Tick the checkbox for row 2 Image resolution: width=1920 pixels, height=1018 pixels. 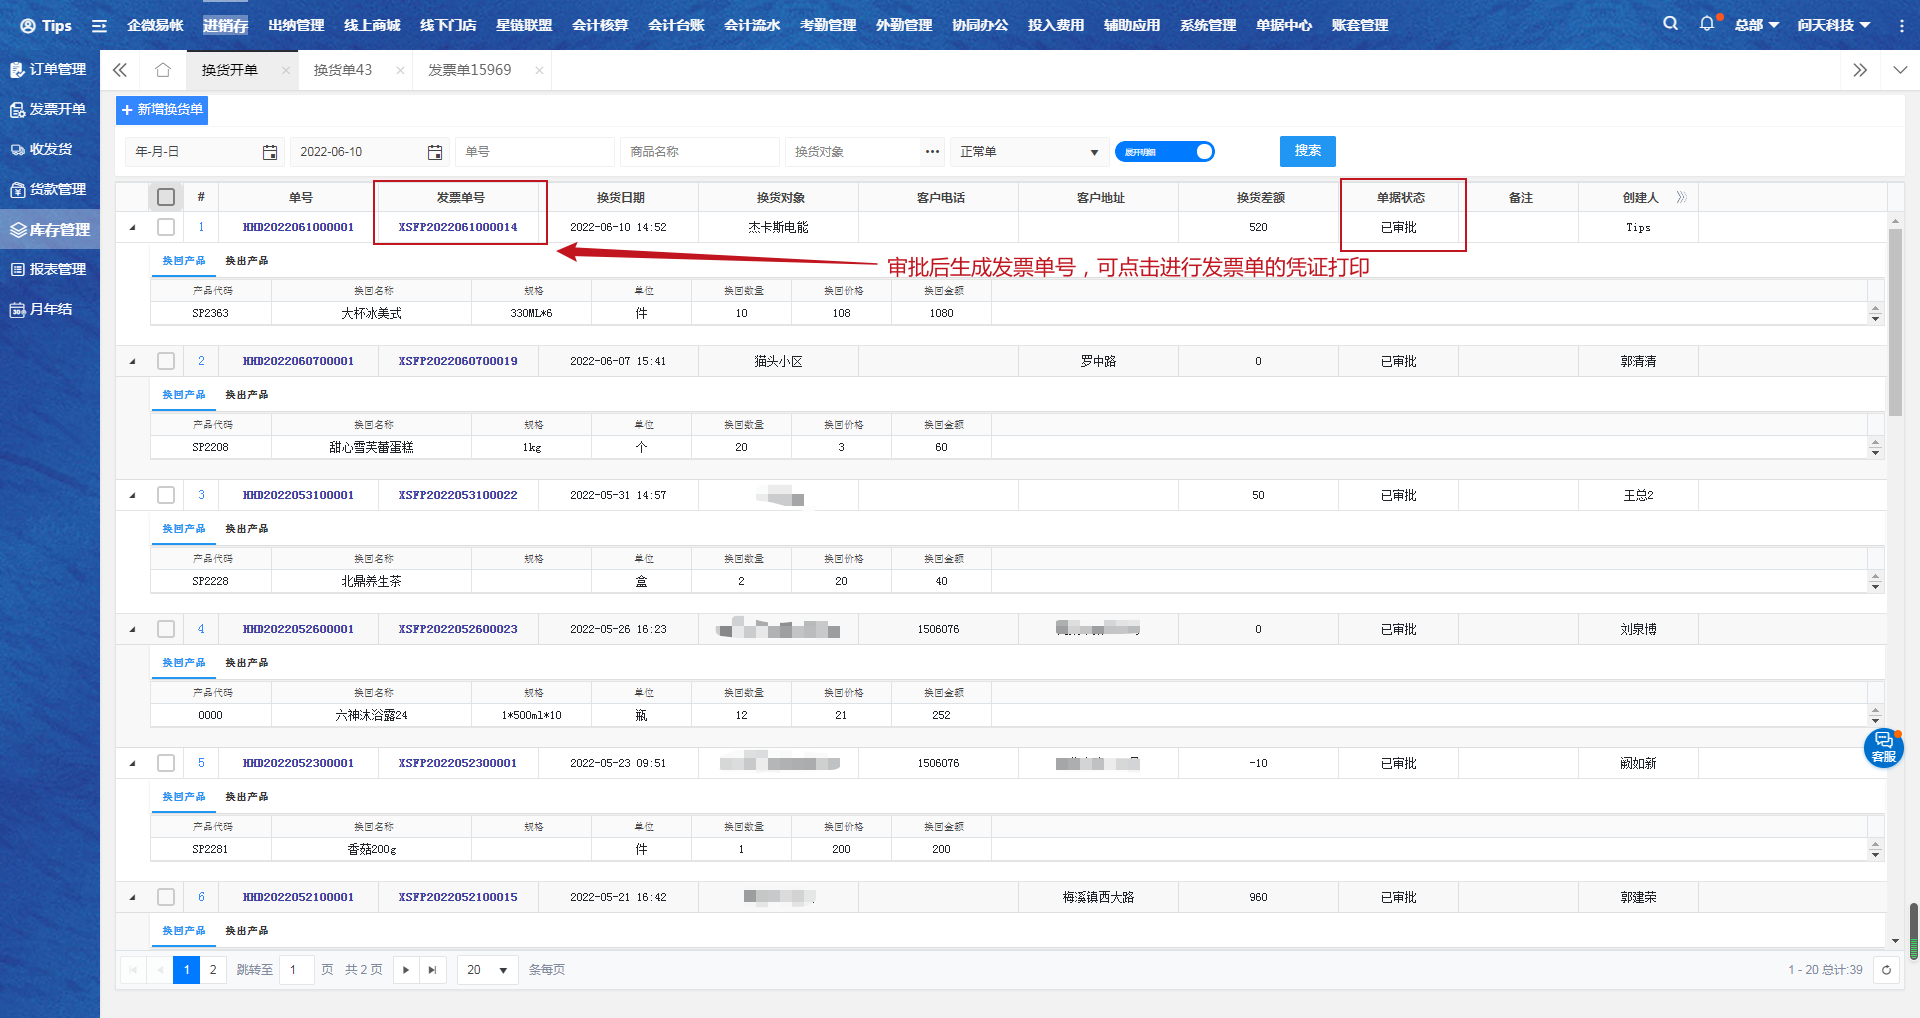166,361
